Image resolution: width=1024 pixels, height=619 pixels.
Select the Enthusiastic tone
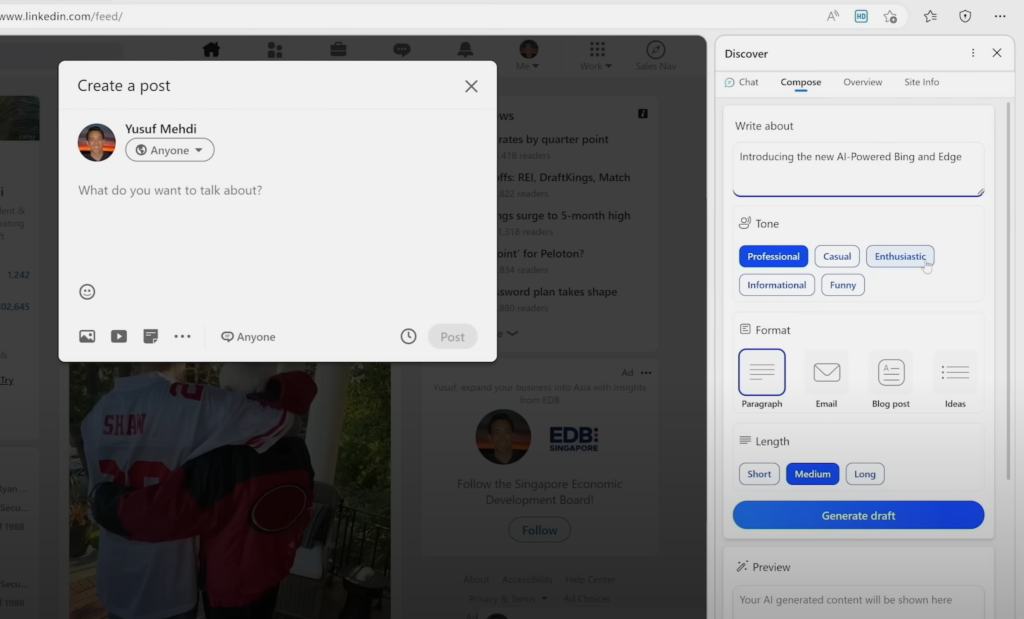(900, 256)
